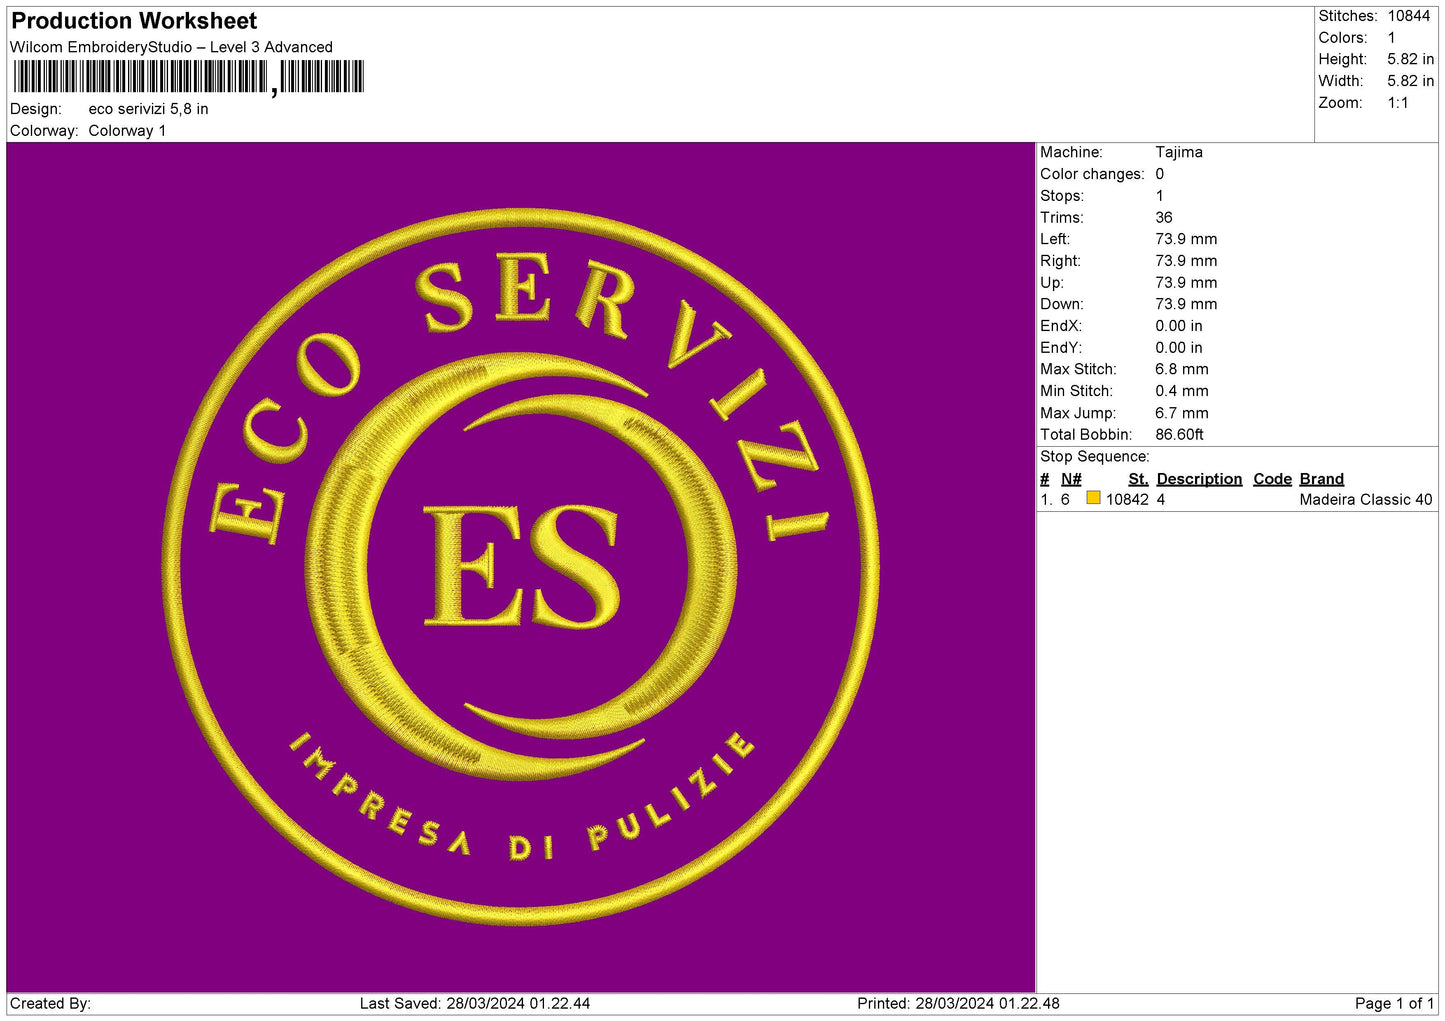Click the Trims value '36'

tap(1164, 217)
